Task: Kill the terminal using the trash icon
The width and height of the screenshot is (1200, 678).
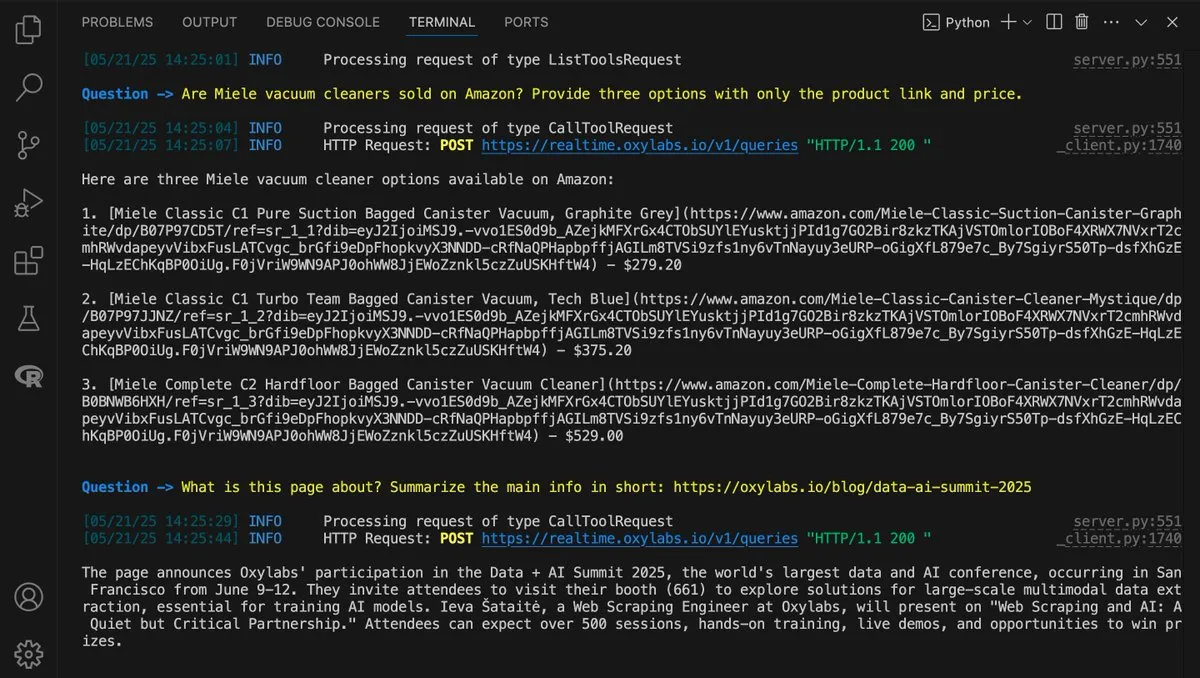Action: (x=1083, y=21)
